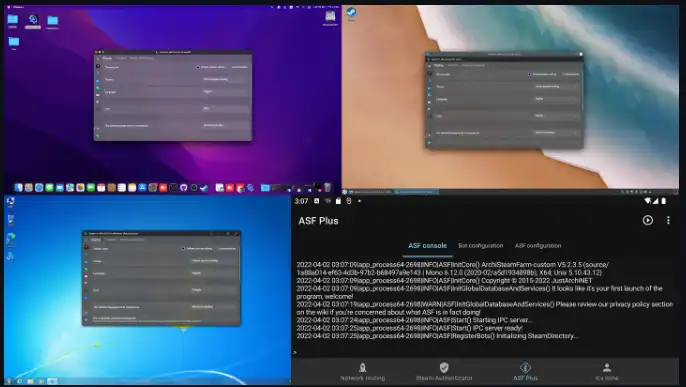Open the Microsoft Edge icon on Windows desktop
686x387 pixels.
coord(10,238)
